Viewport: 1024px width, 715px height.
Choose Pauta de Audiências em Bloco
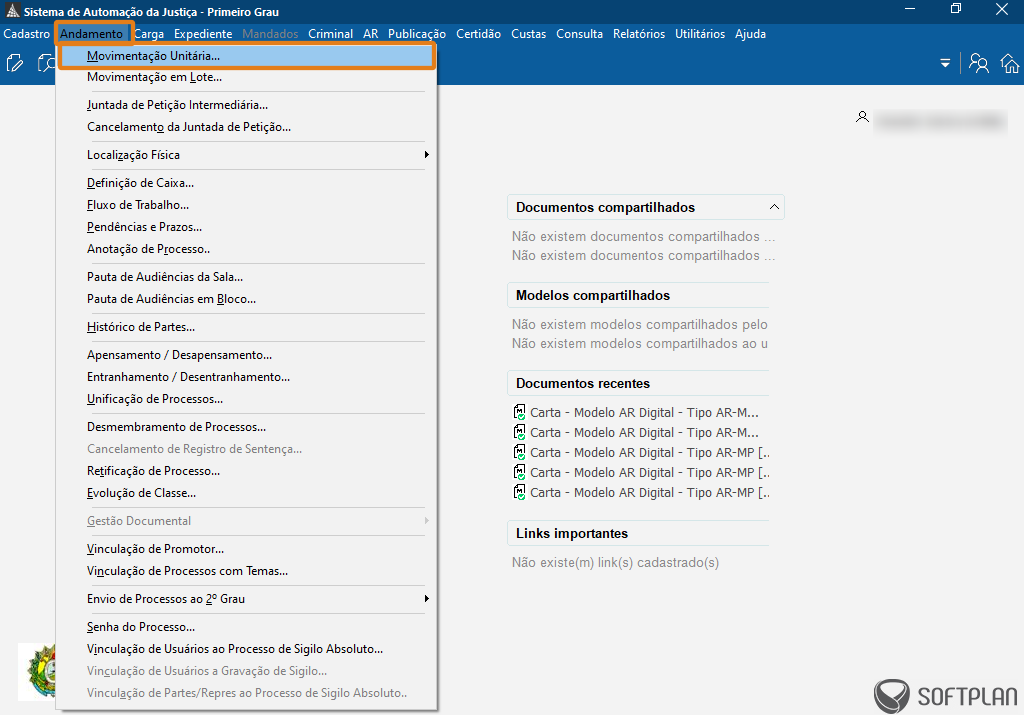pos(247,299)
